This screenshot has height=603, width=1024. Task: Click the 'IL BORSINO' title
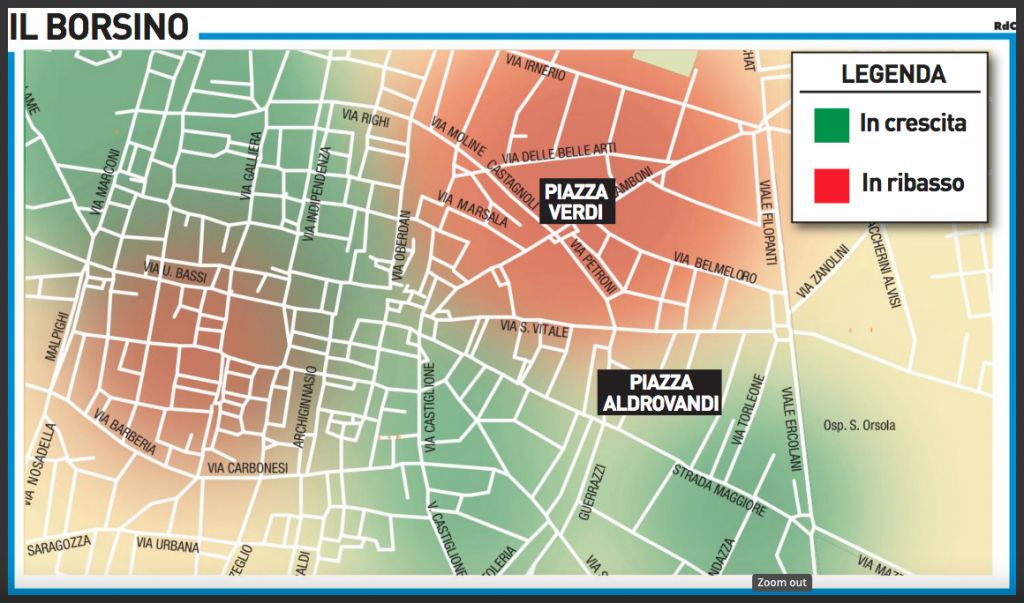point(100,27)
